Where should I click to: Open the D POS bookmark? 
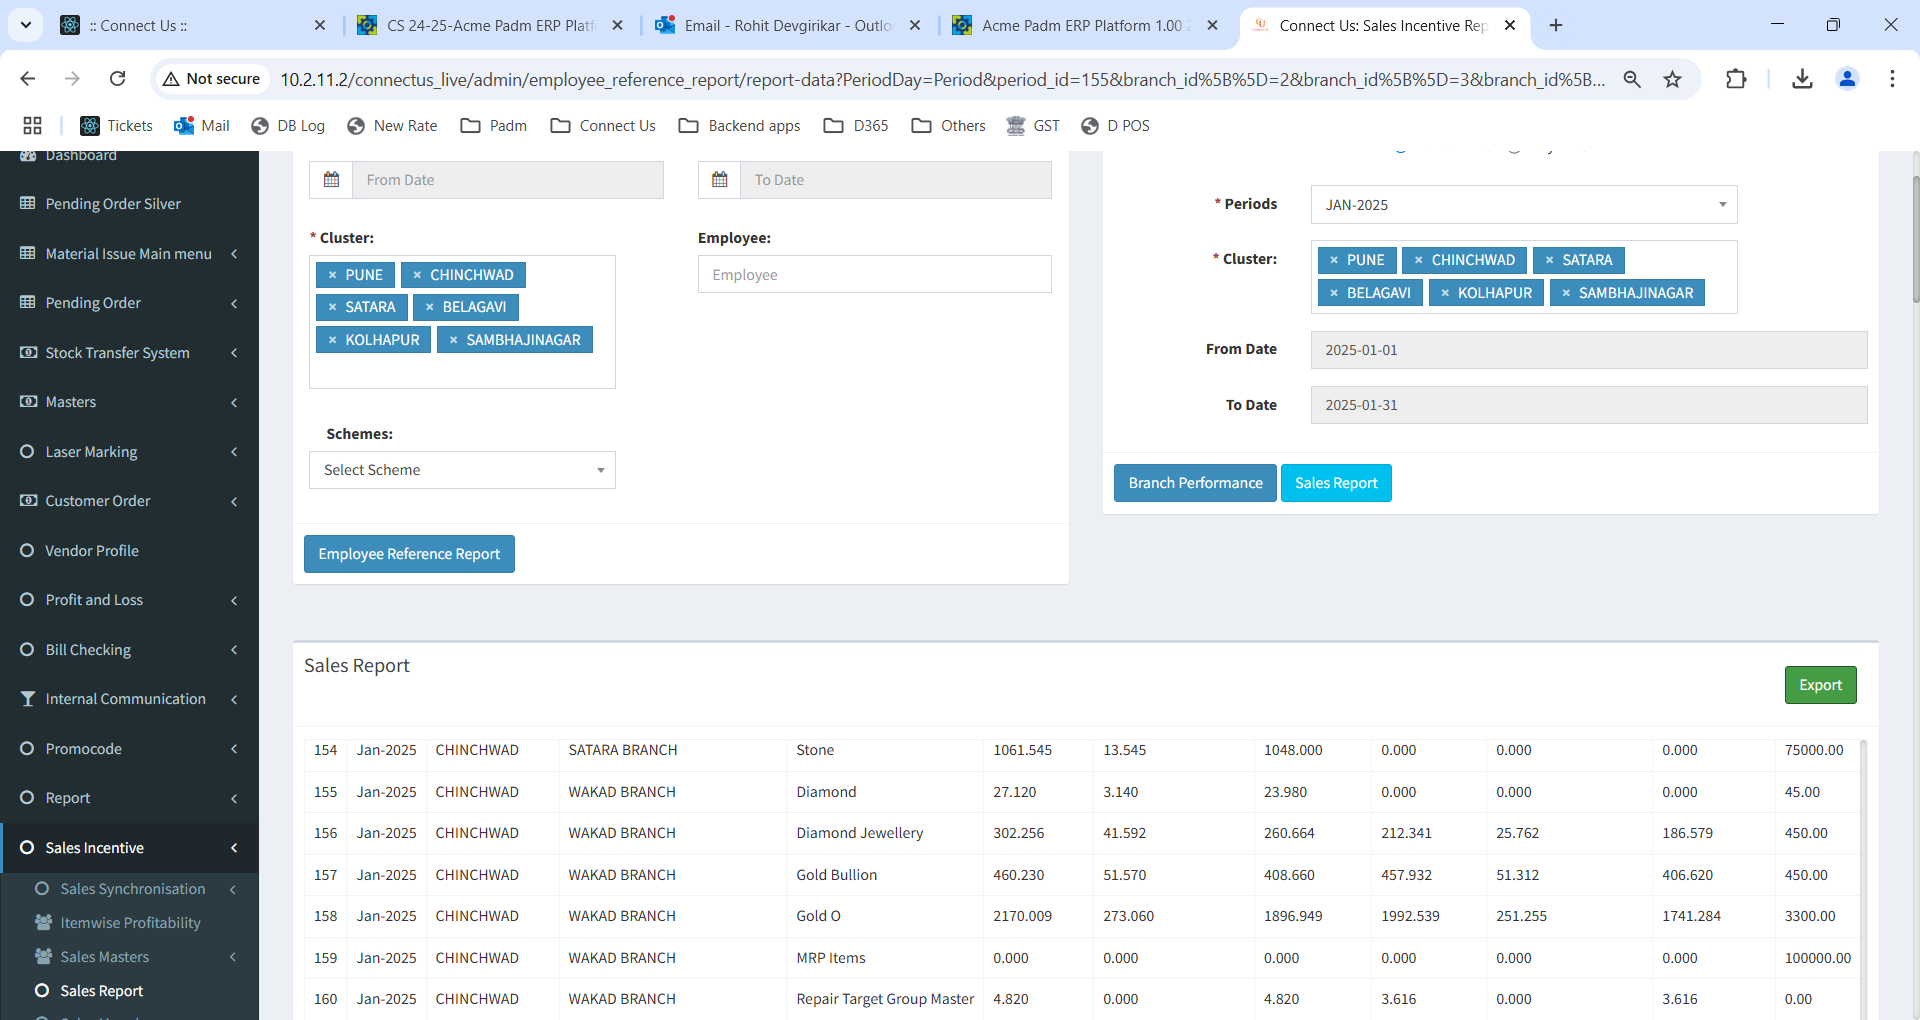[1115, 125]
